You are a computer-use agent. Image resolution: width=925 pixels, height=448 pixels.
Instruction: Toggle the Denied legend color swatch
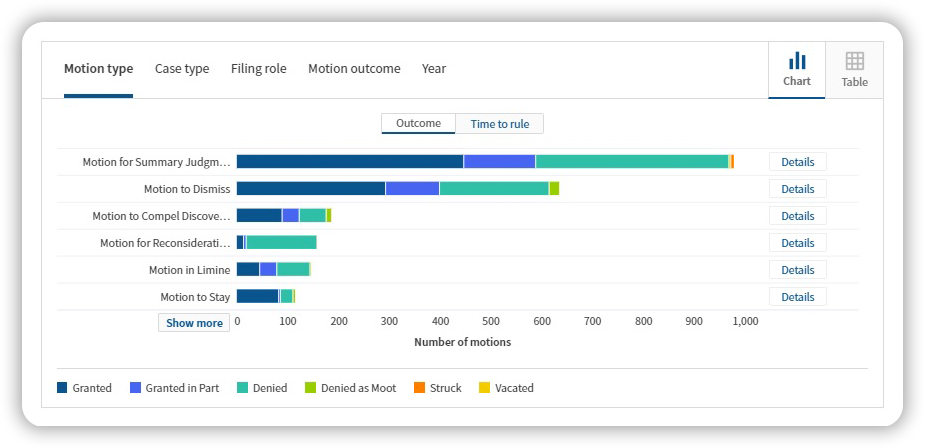tap(242, 388)
